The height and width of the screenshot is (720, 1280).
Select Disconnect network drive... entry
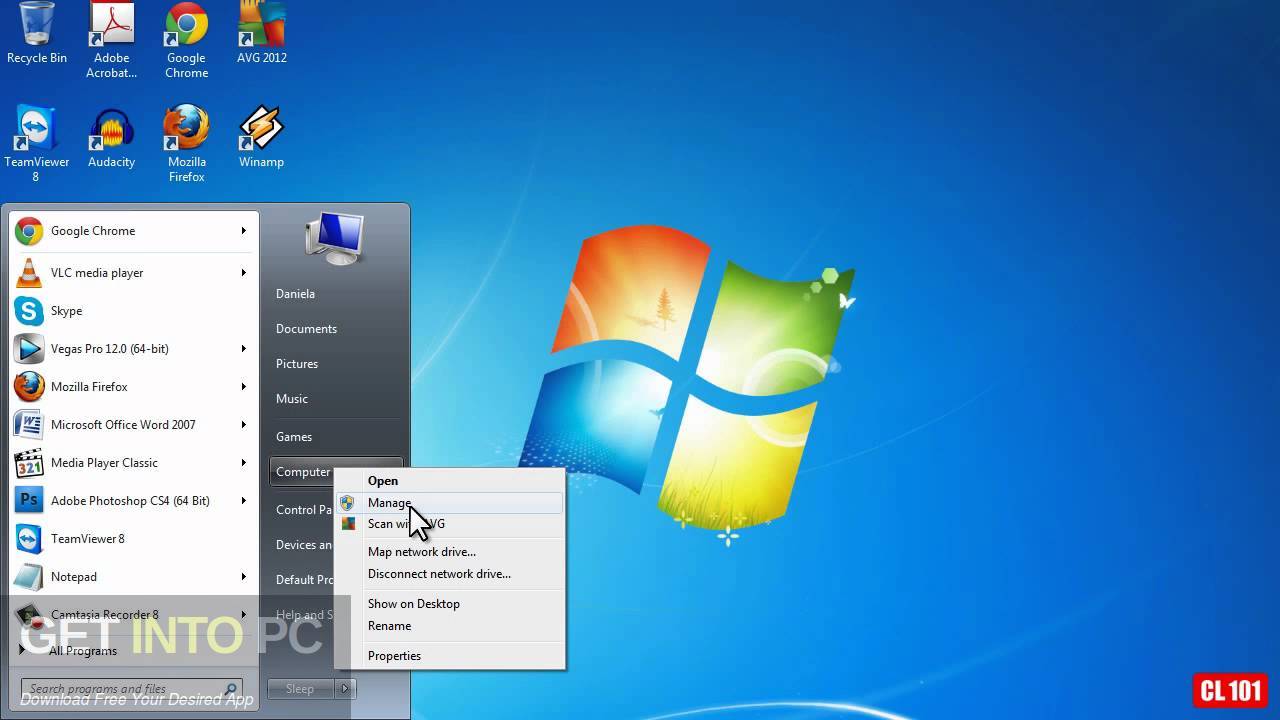tap(450, 574)
